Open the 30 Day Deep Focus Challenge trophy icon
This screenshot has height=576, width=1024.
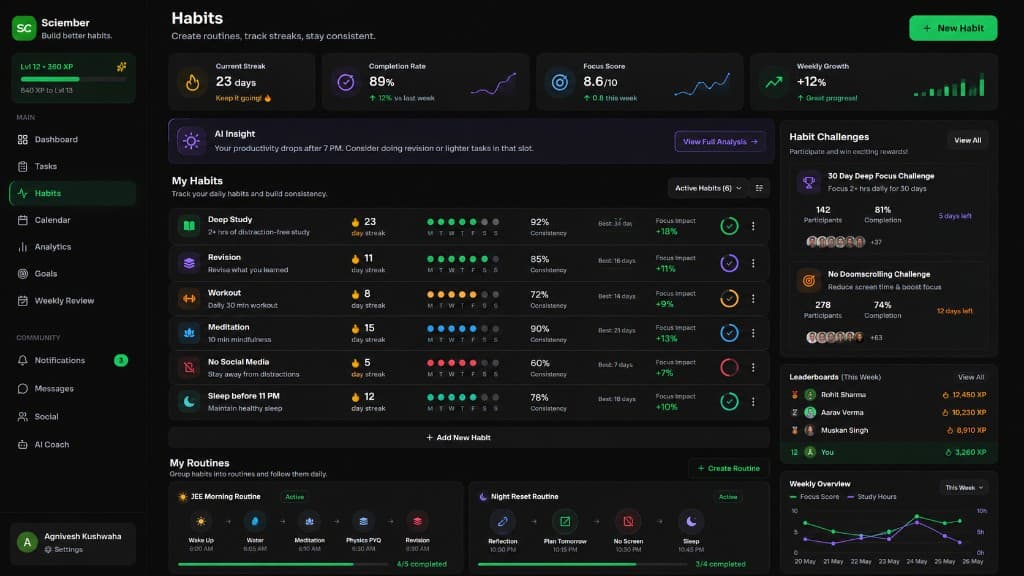(x=808, y=182)
